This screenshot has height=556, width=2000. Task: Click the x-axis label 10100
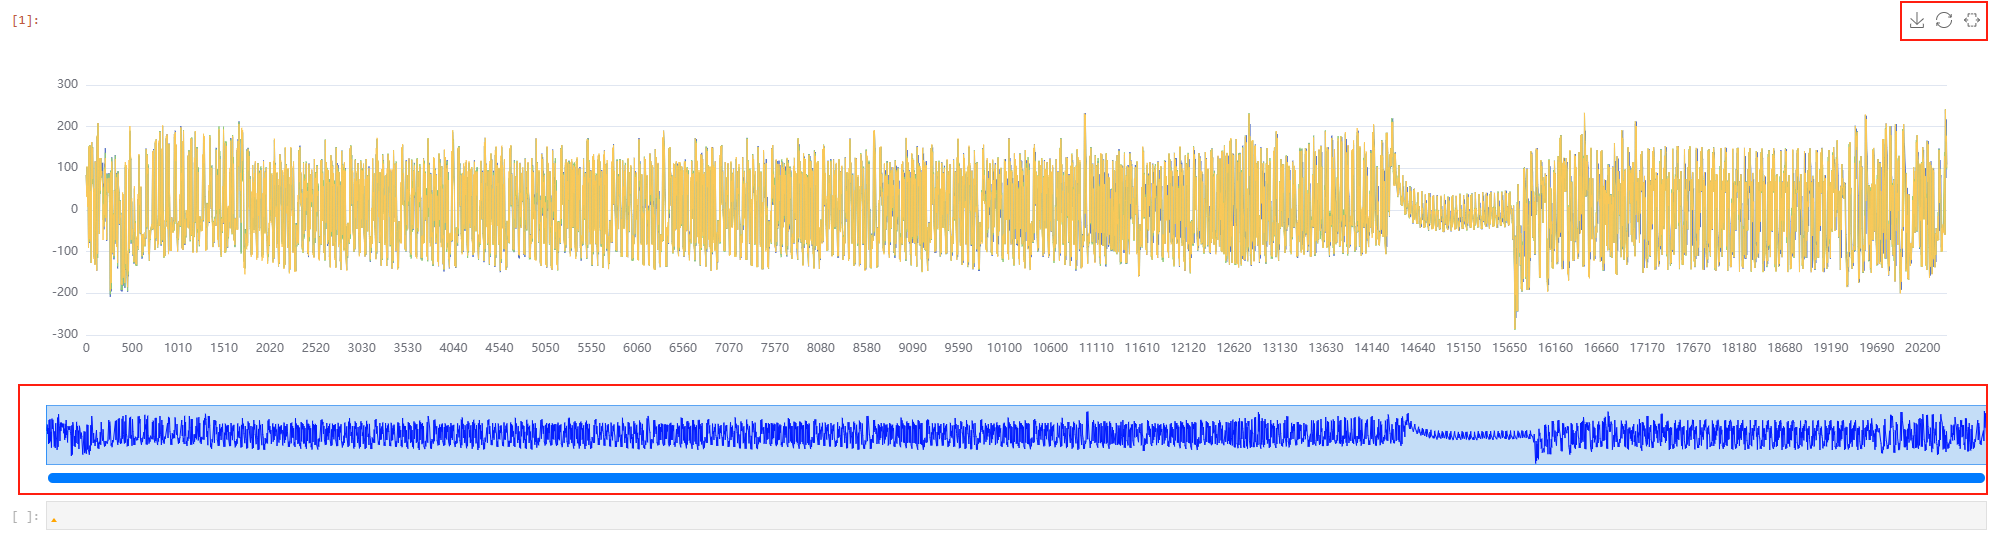1004,348
